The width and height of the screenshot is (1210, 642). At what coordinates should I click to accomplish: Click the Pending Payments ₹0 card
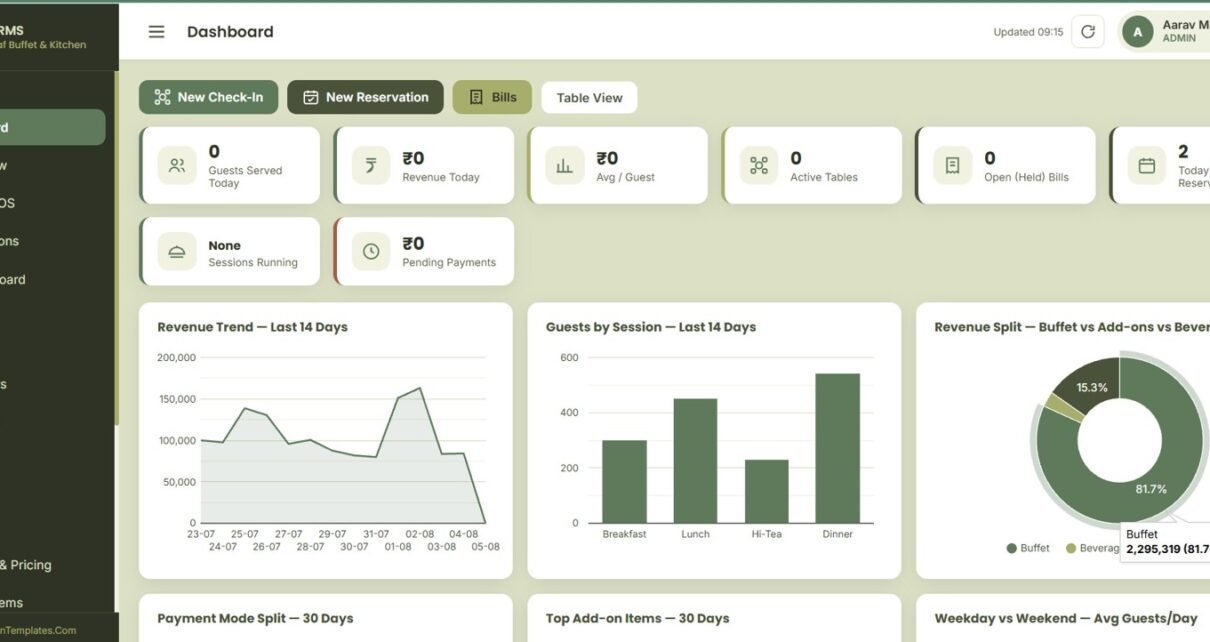[424, 251]
